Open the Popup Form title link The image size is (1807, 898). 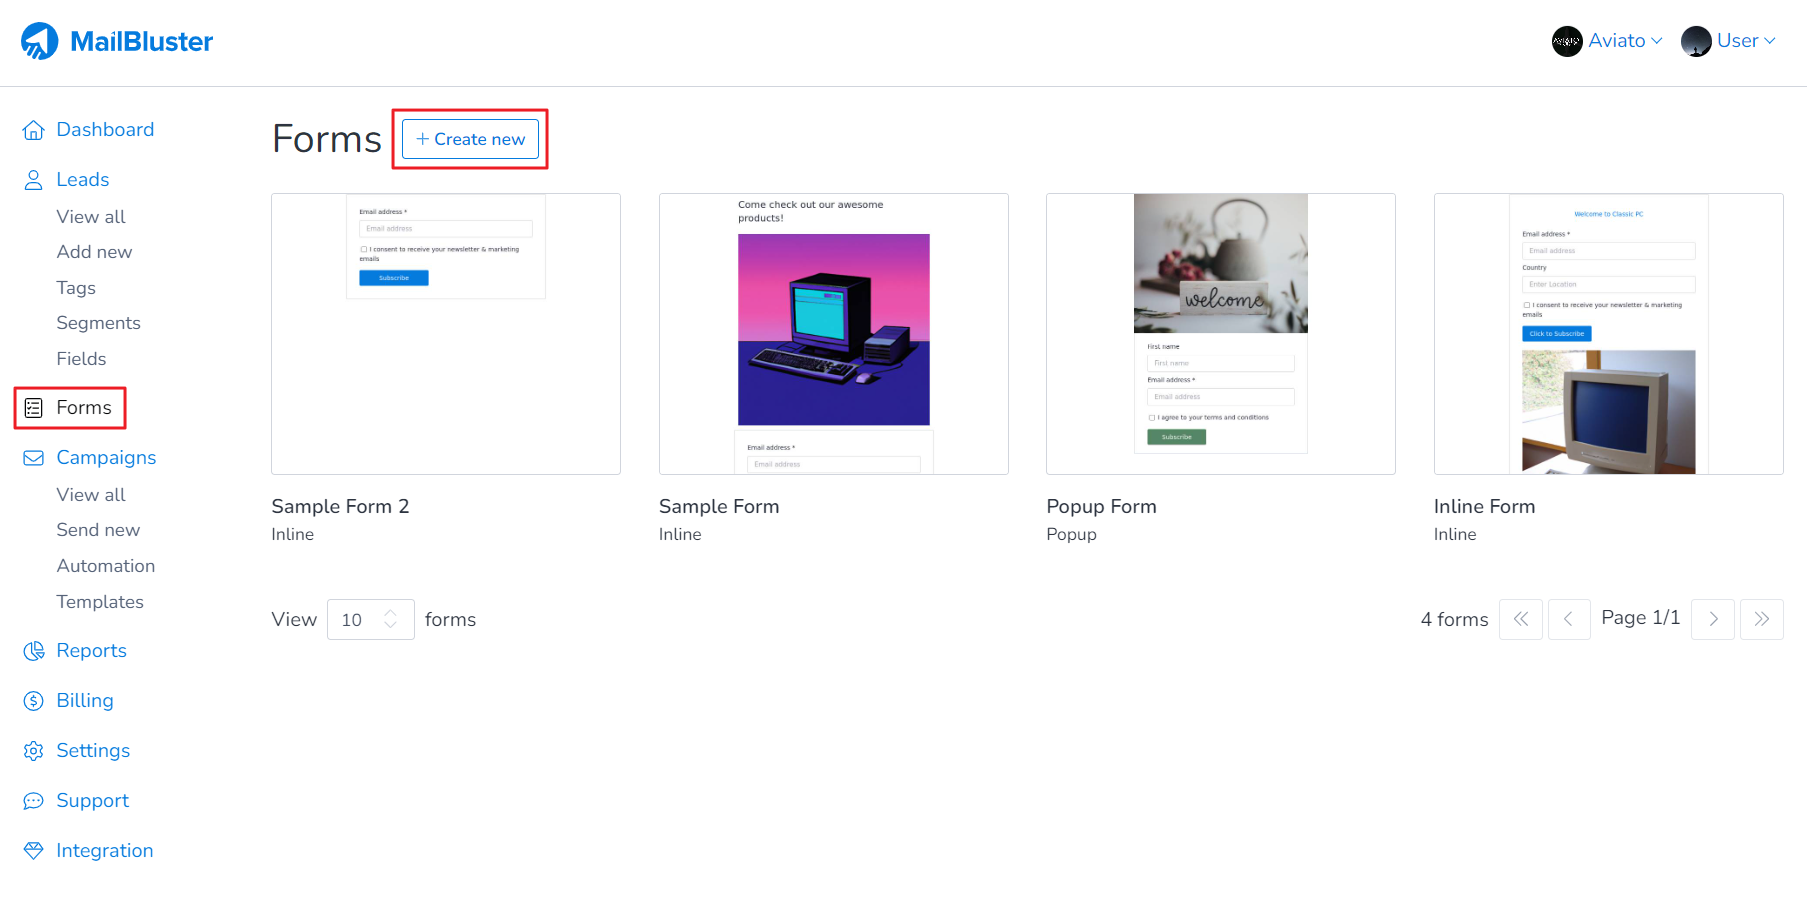point(1101,507)
